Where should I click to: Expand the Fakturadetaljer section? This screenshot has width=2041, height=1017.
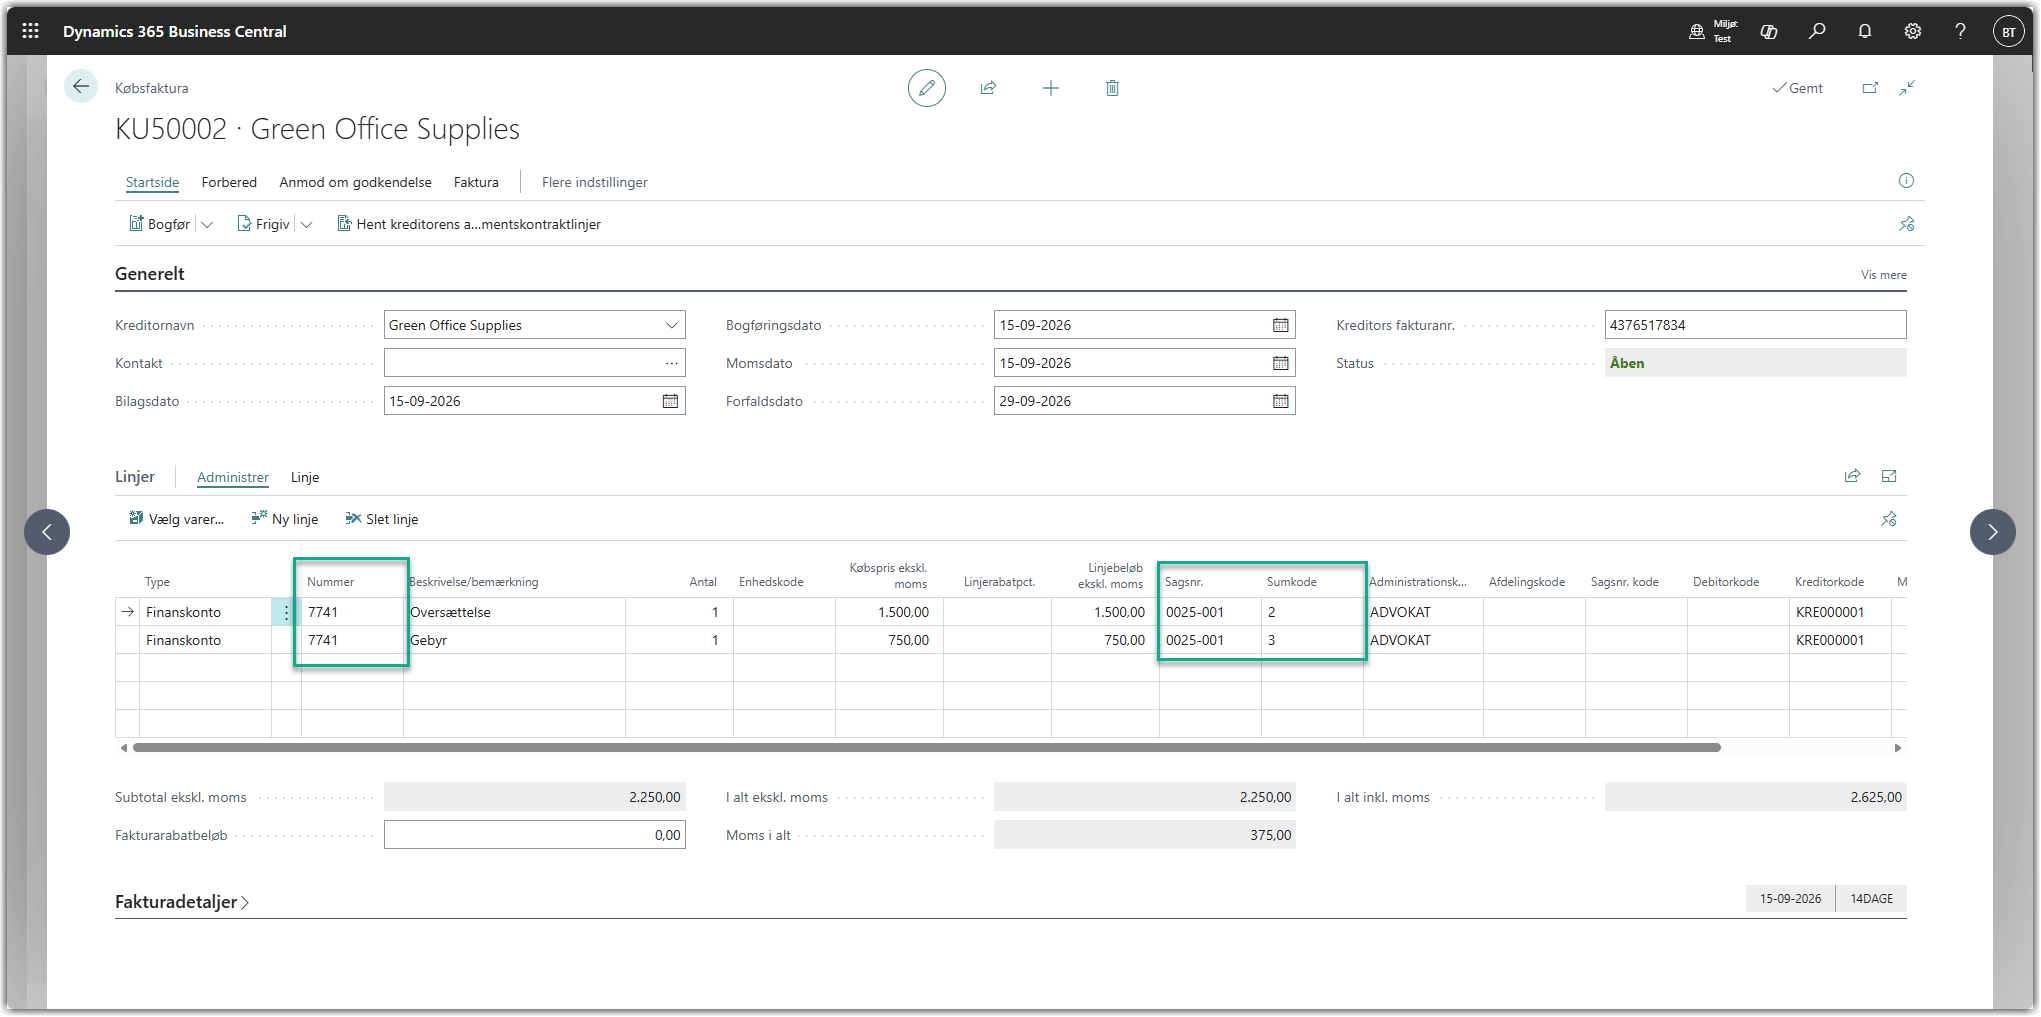182,902
